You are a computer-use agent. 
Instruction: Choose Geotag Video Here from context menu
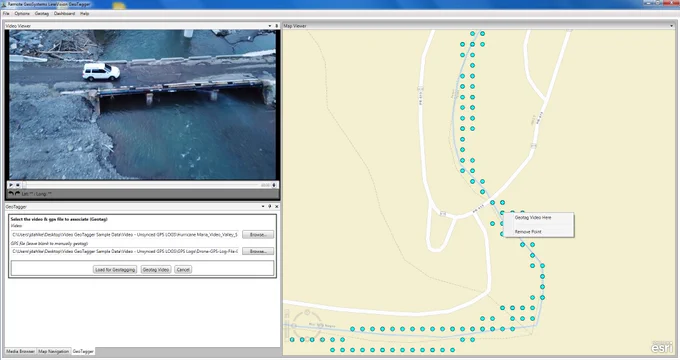point(533,218)
